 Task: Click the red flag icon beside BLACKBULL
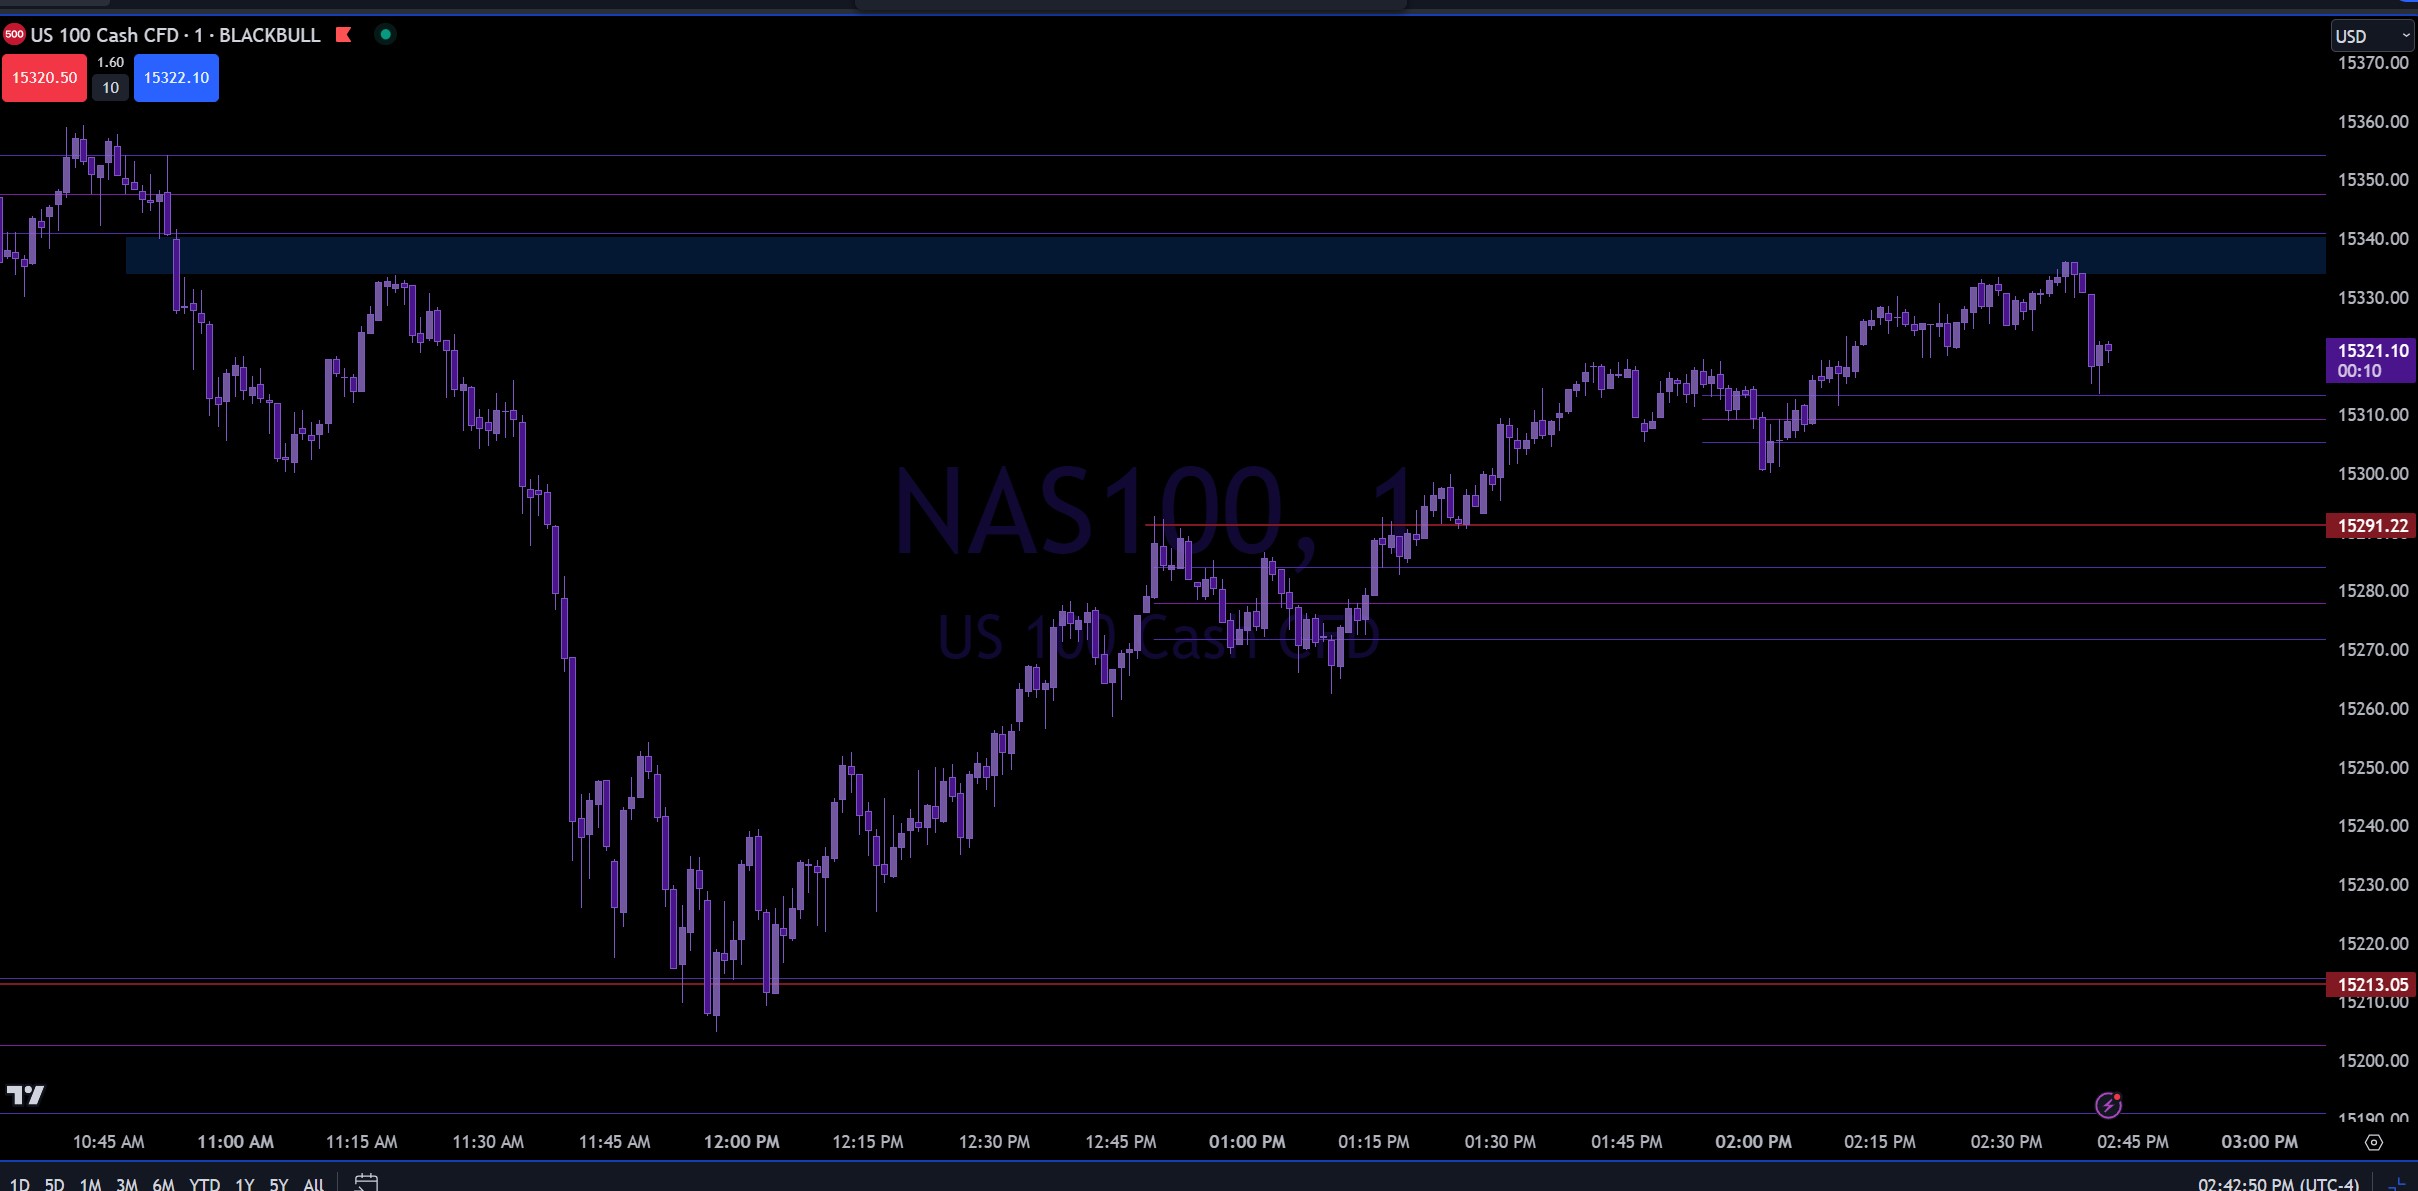[344, 35]
